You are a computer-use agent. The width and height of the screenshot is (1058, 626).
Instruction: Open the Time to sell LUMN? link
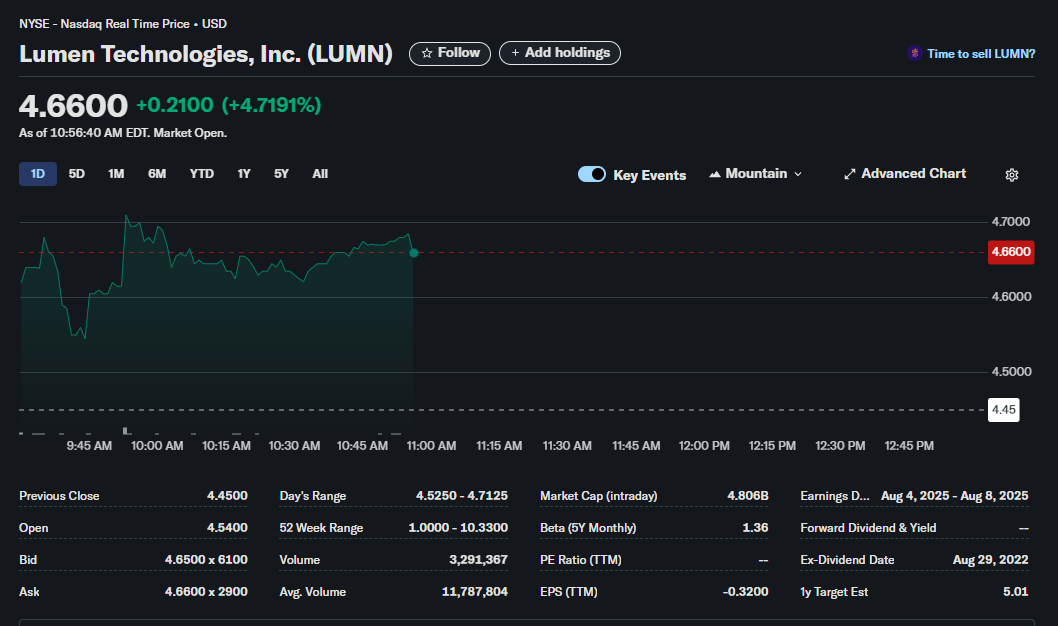[980, 54]
